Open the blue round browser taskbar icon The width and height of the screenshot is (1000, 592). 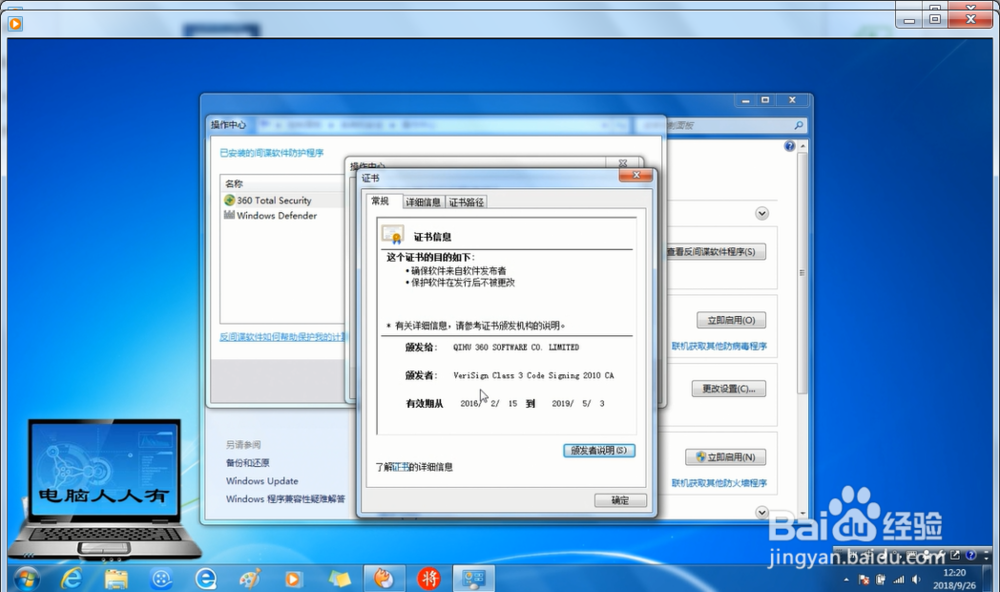click(x=161, y=579)
